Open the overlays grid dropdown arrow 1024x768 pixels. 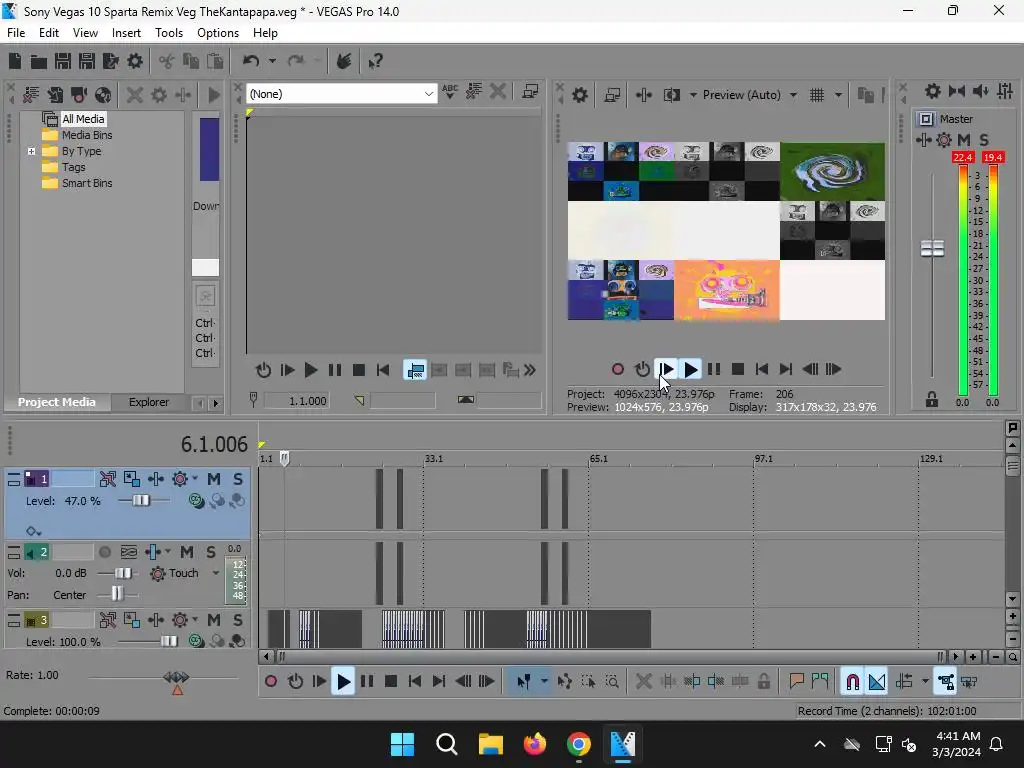838,95
